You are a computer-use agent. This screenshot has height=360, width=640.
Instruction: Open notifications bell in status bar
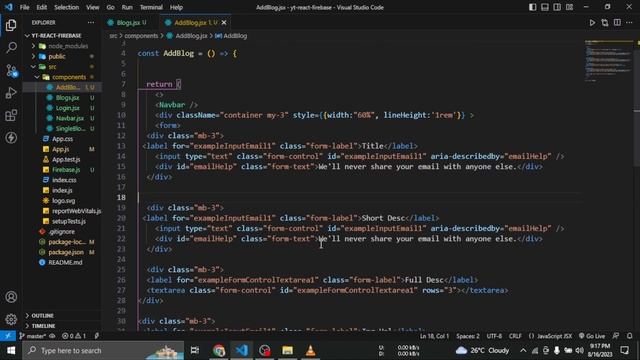tap(629, 336)
